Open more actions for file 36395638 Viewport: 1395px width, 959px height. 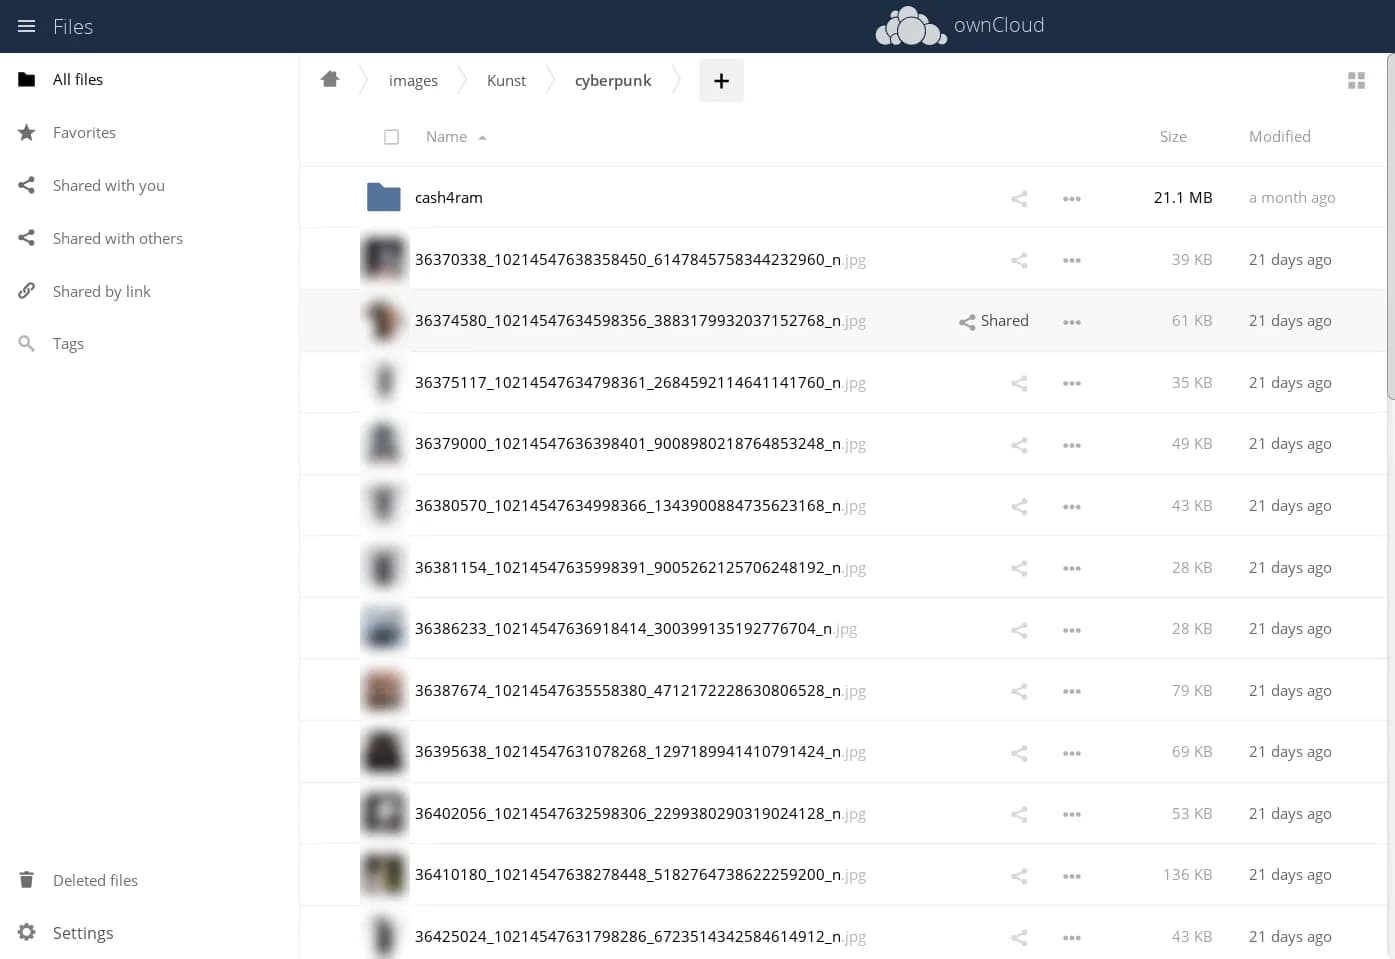pos(1072,753)
